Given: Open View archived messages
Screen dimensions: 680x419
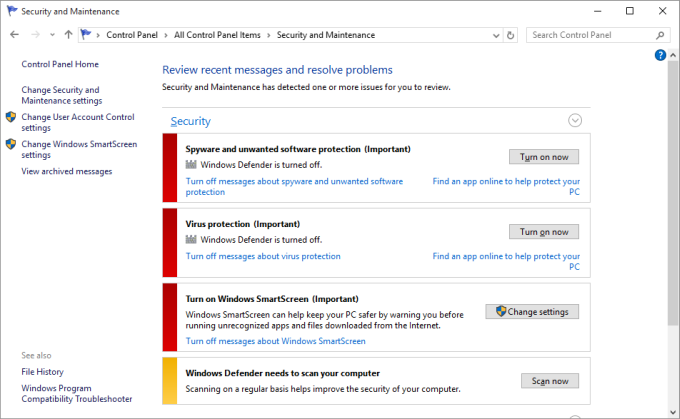Looking at the screenshot, I should [66, 171].
